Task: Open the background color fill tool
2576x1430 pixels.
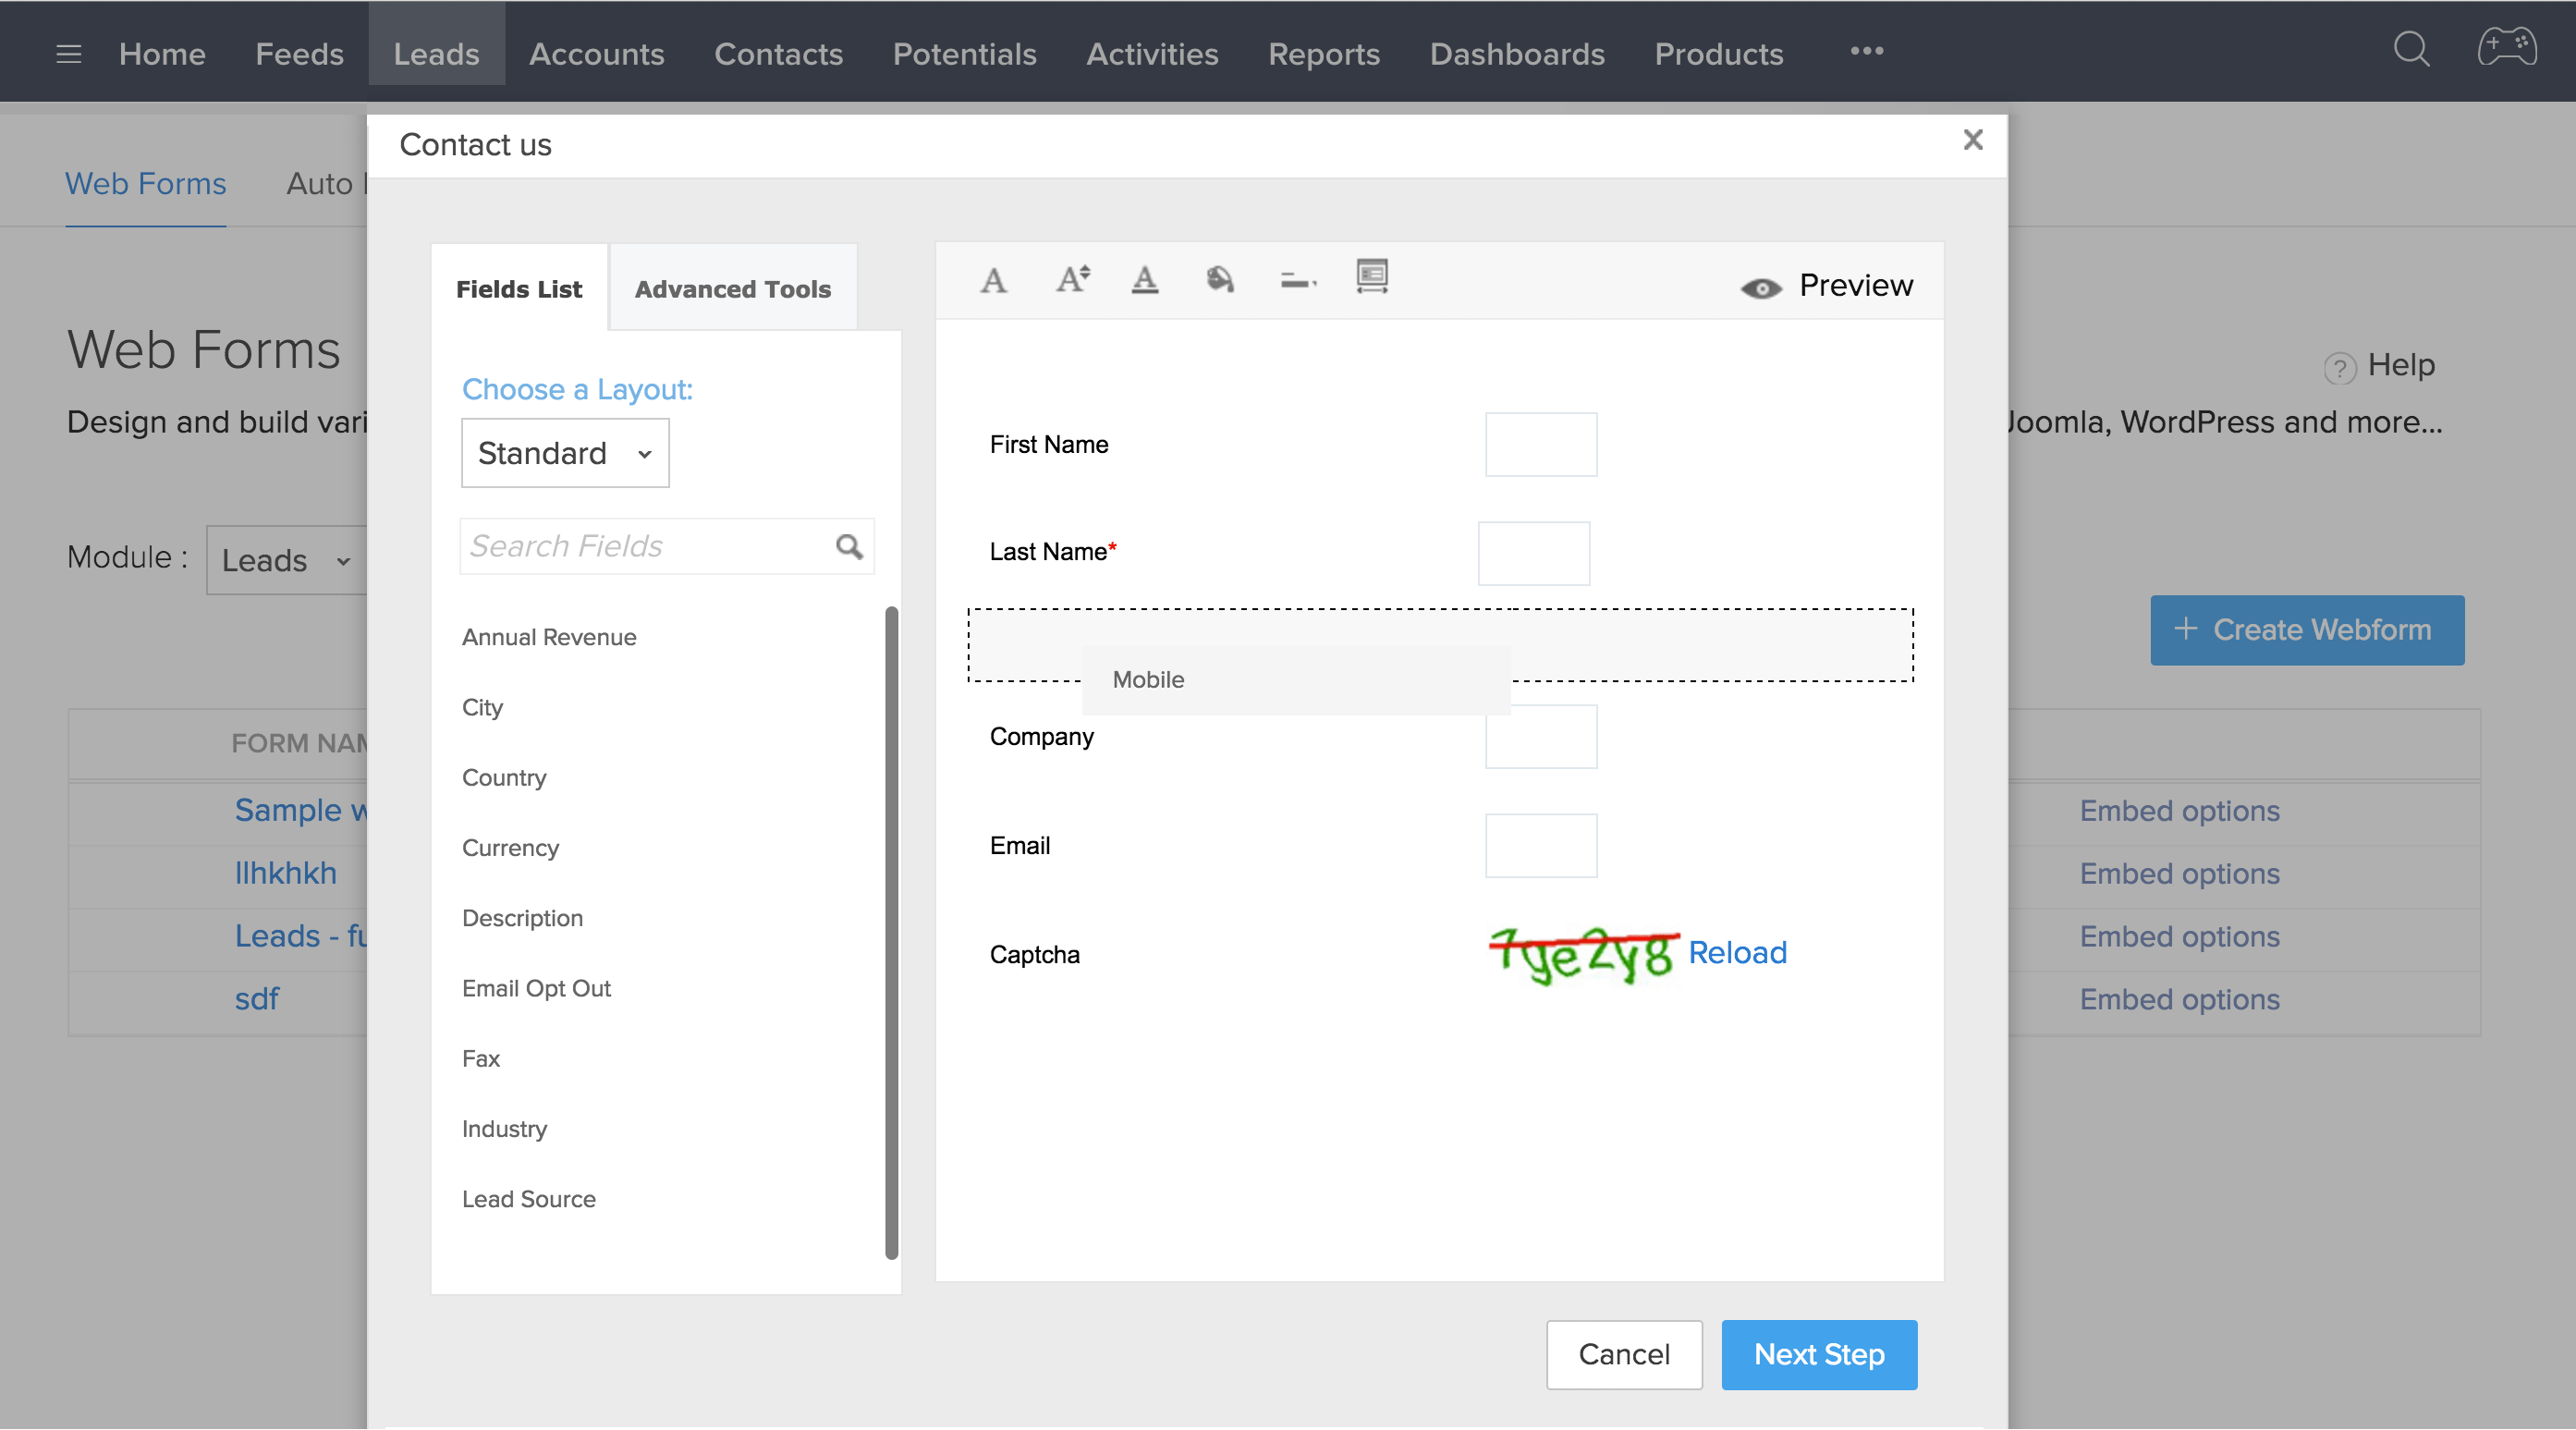Action: coord(1221,281)
